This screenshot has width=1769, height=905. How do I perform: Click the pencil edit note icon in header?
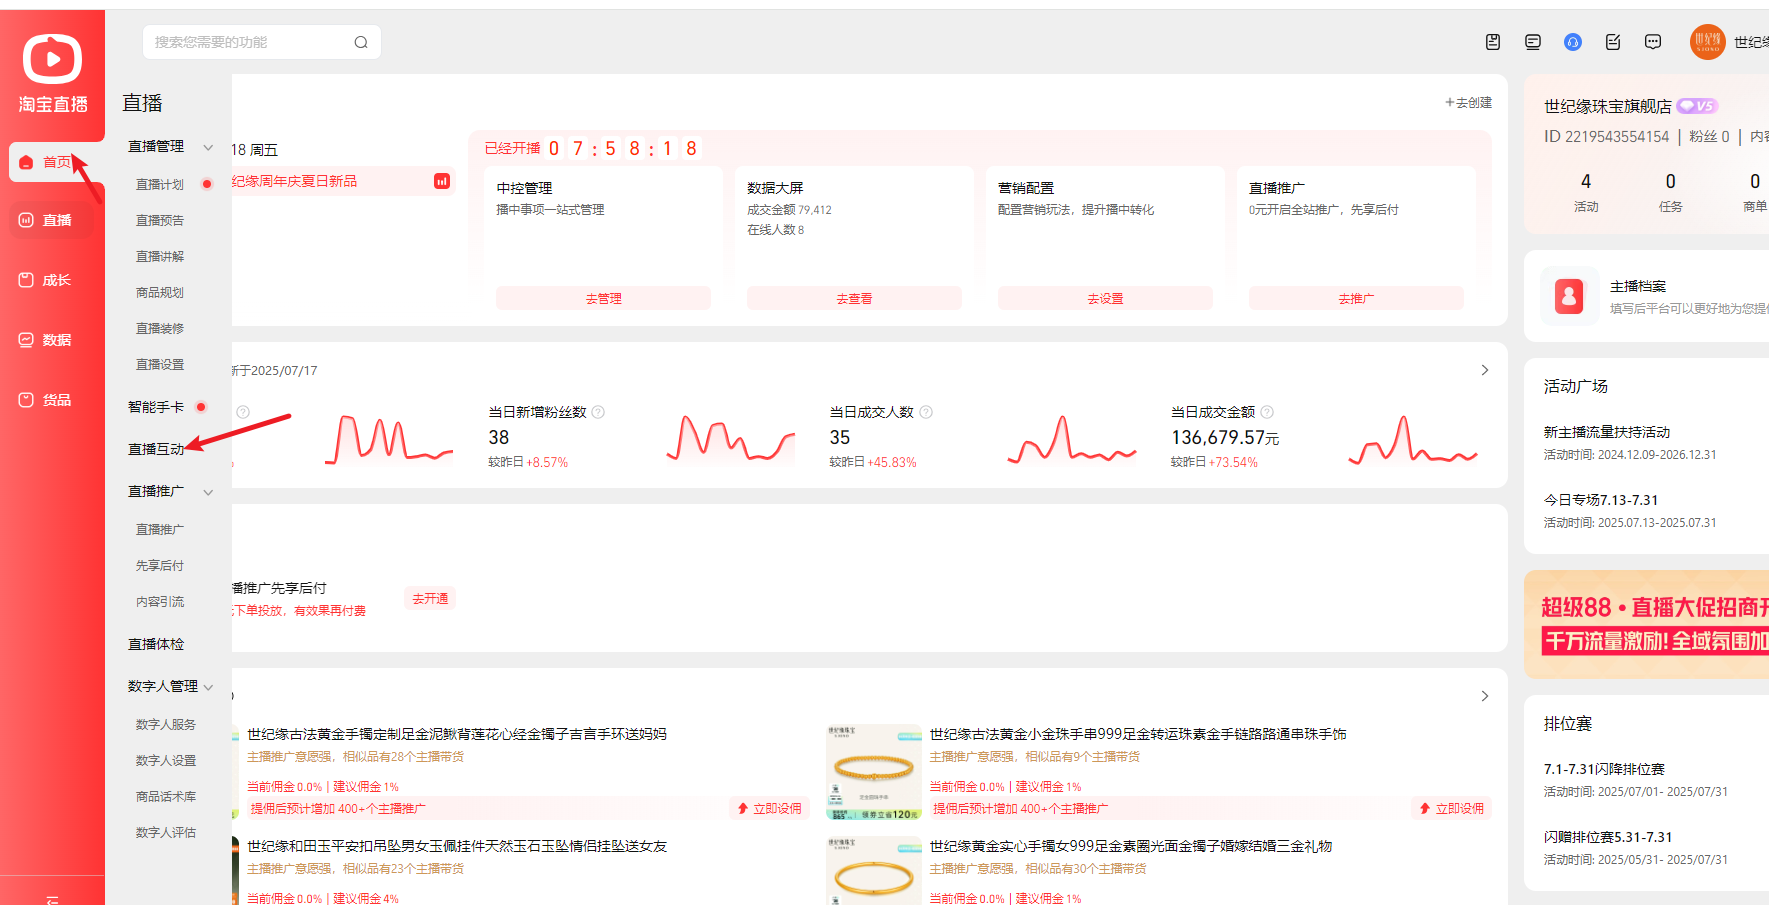pos(1613,42)
